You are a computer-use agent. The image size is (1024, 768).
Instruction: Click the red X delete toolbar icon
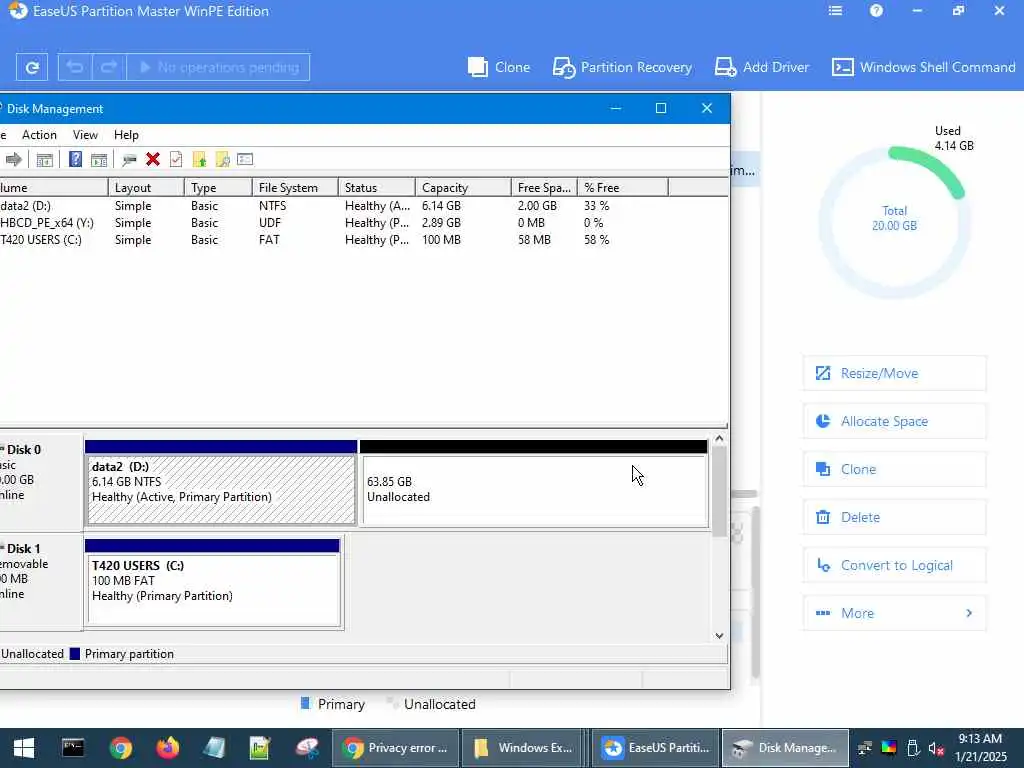153,159
